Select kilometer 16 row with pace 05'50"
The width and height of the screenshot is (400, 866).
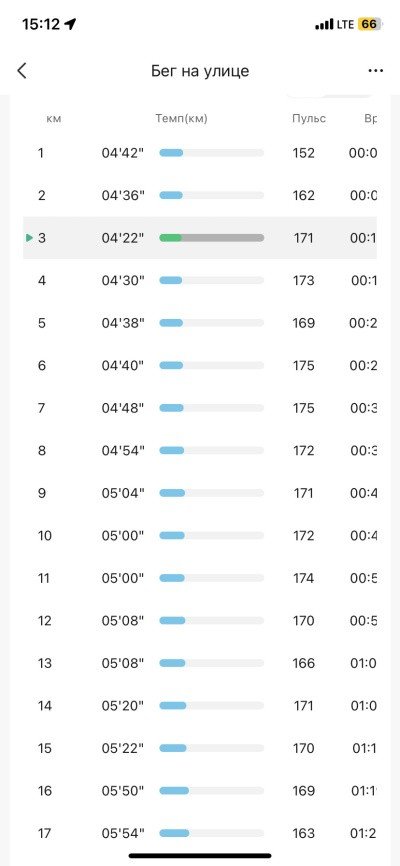click(200, 790)
